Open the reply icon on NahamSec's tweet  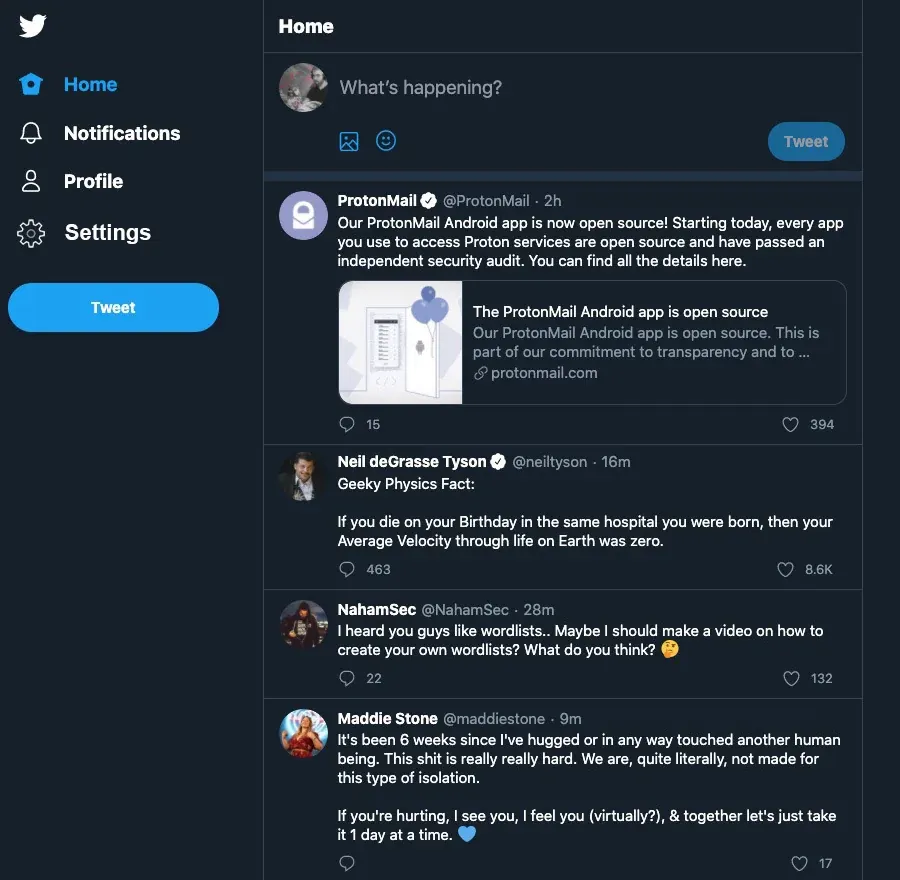click(x=347, y=678)
